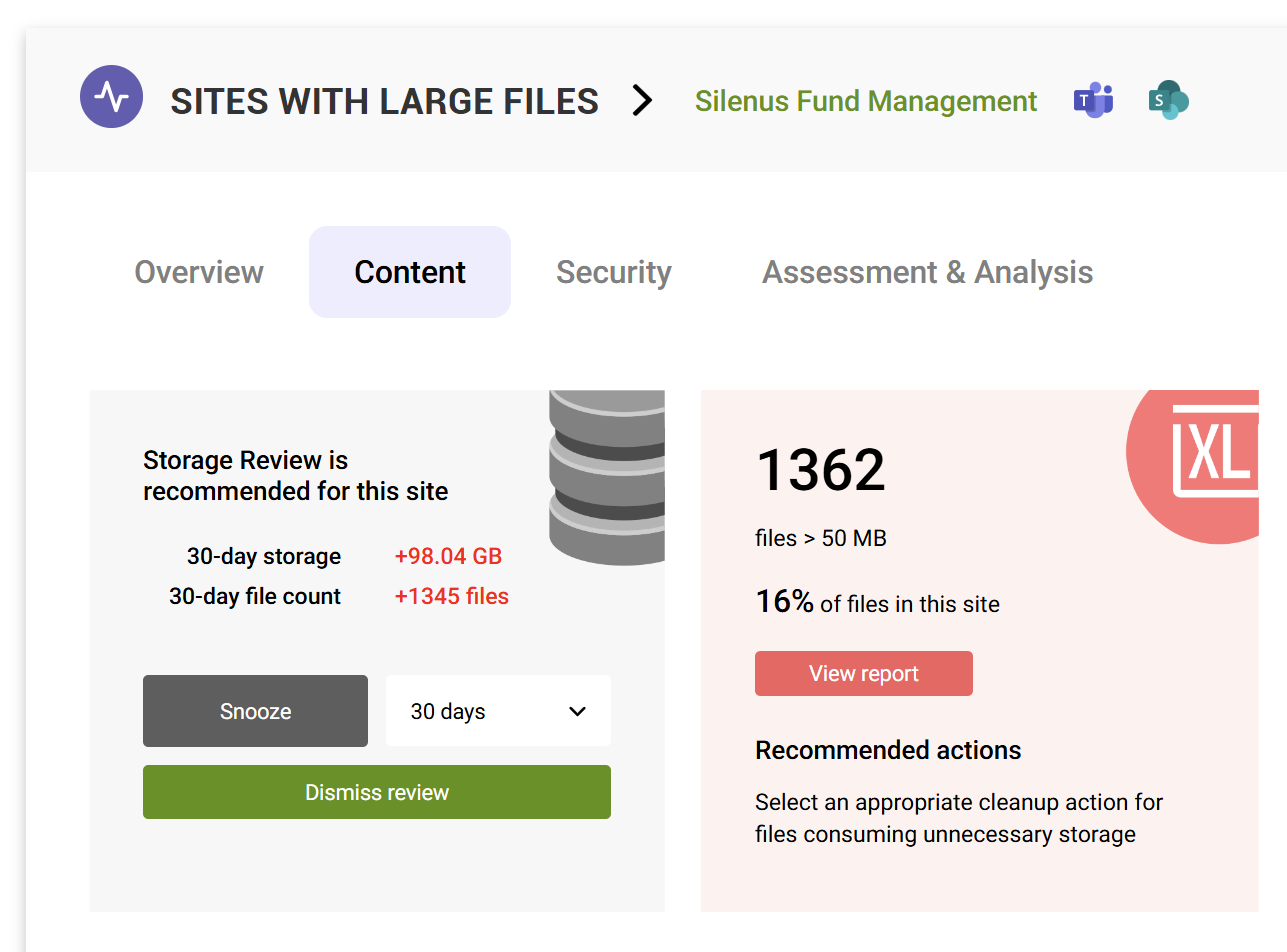Click the cleanup action description text
Image resolution: width=1287 pixels, height=952 pixels.
click(959, 818)
